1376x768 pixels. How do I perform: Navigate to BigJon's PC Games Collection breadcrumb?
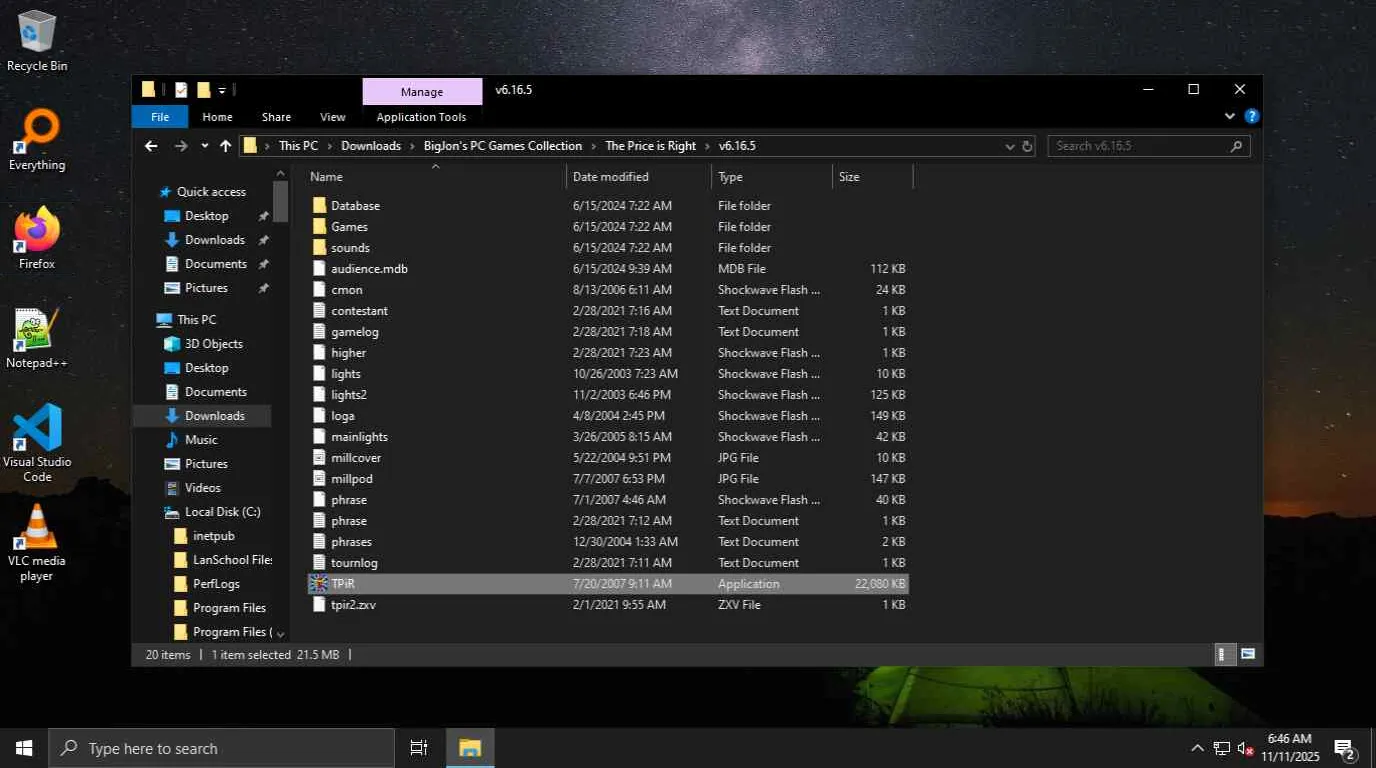(502, 146)
